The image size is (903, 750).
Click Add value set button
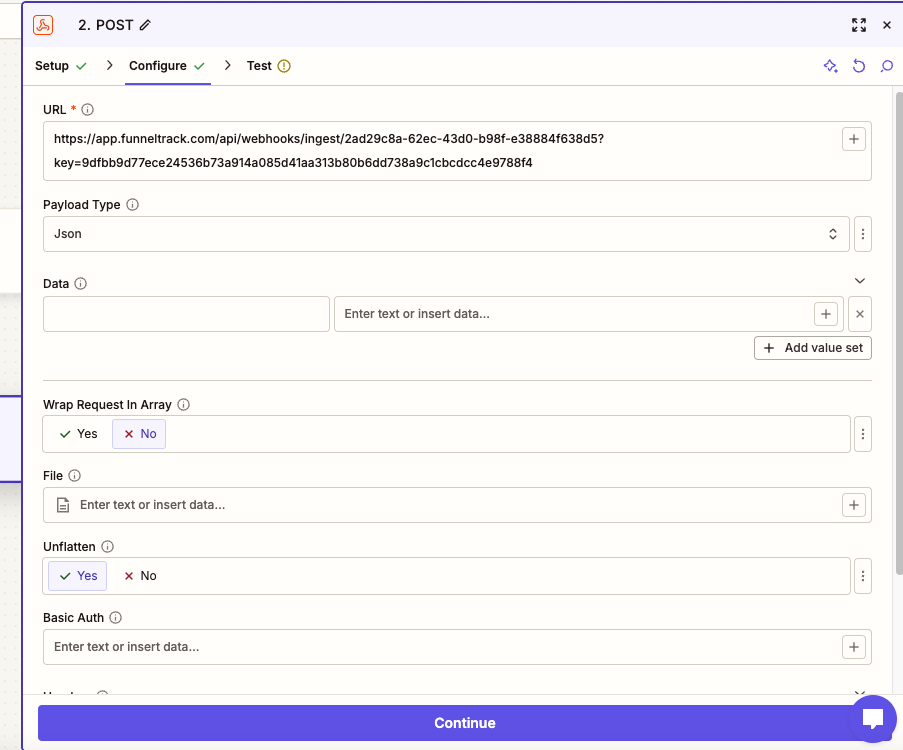coord(813,348)
